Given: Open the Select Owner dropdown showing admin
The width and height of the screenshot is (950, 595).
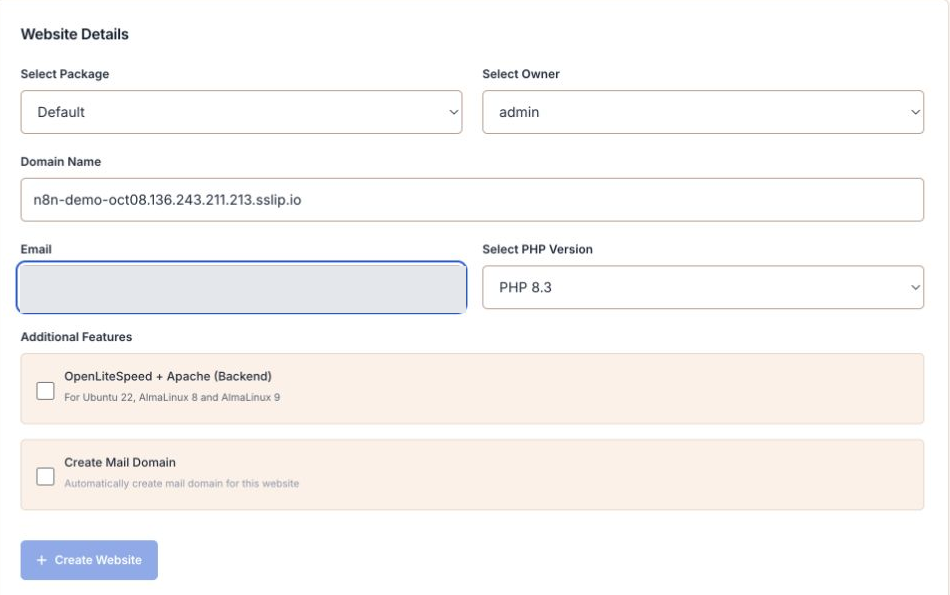Looking at the screenshot, I should (703, 112).
